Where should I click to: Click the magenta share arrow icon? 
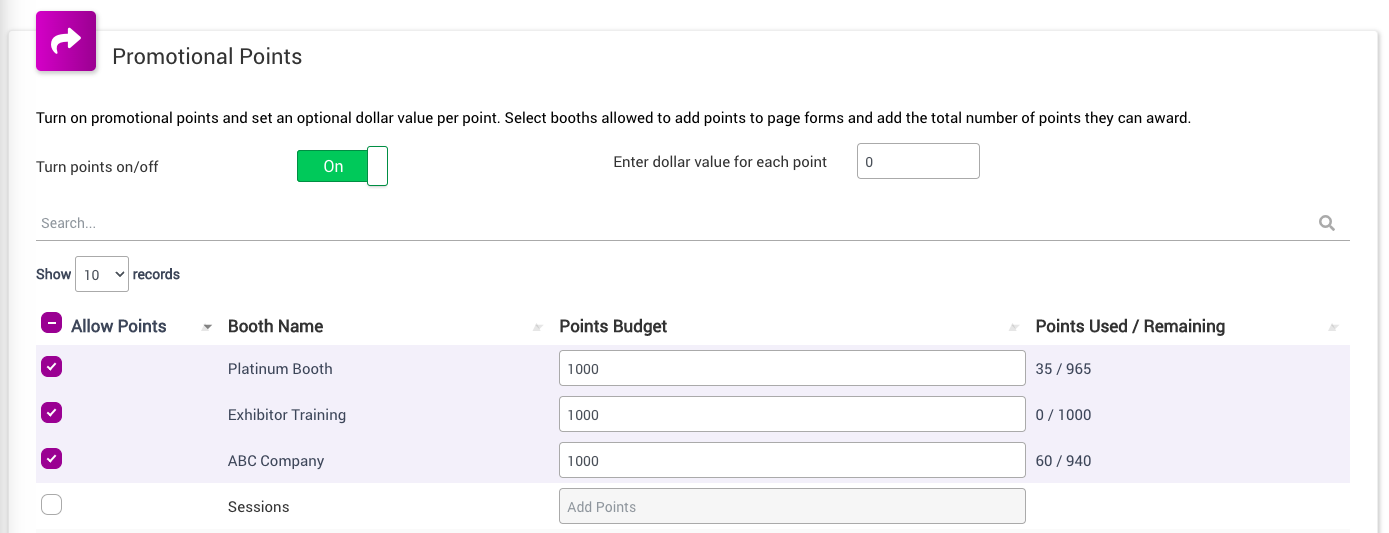pos(66,41)
